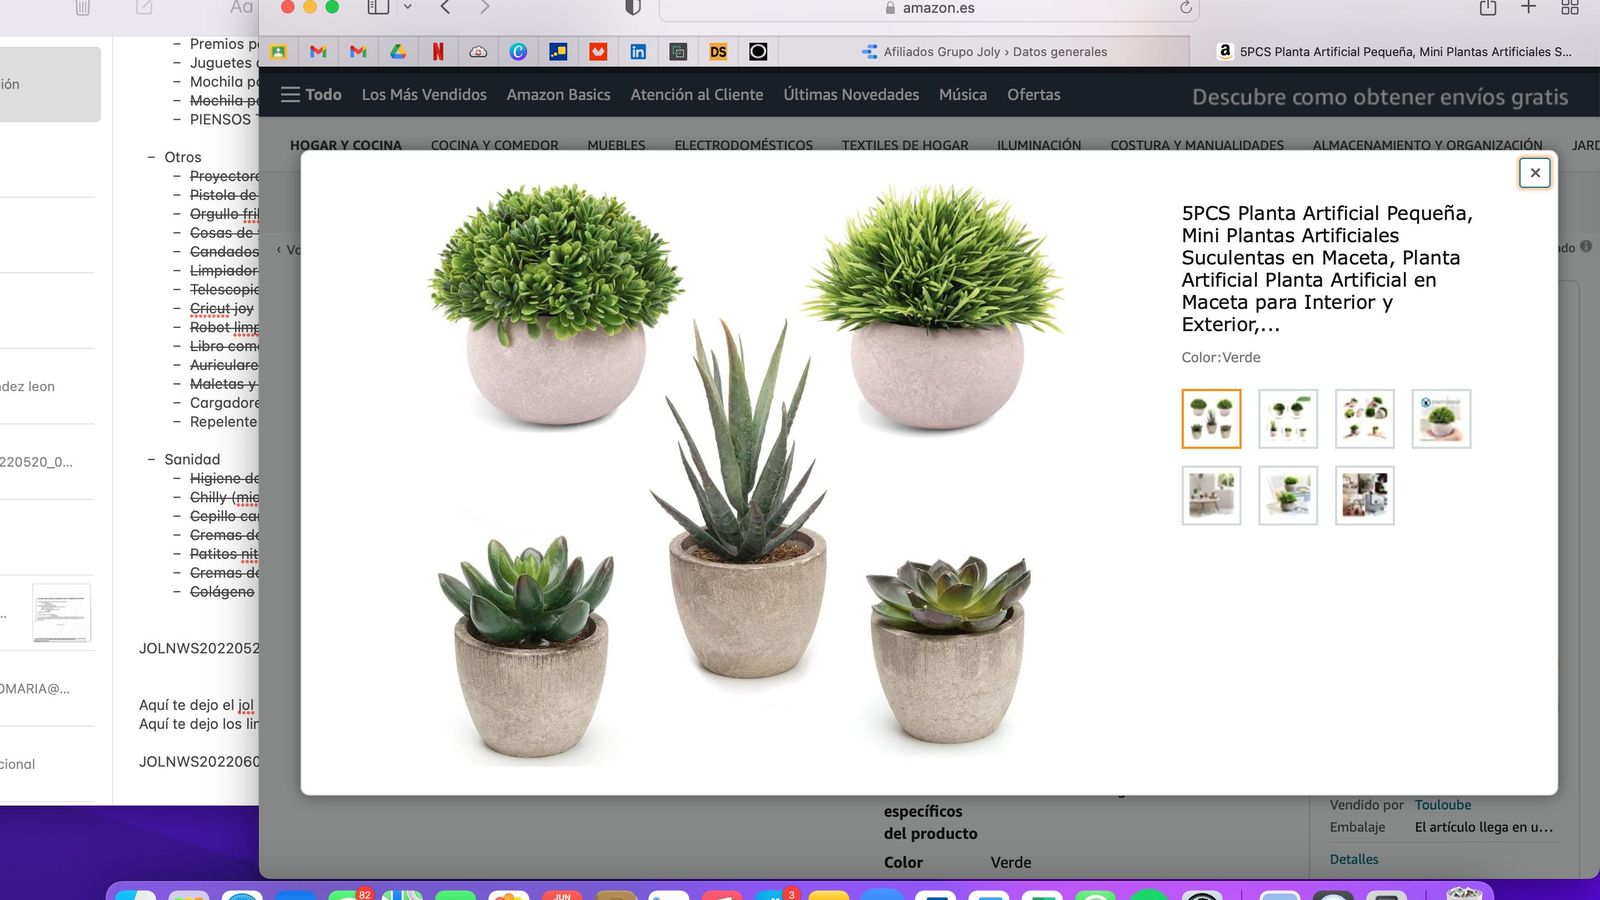Viewport: 1600px width, 900px height.
Task: Click the privacy shield icon beside the address bar
Action: coord(633,8)
